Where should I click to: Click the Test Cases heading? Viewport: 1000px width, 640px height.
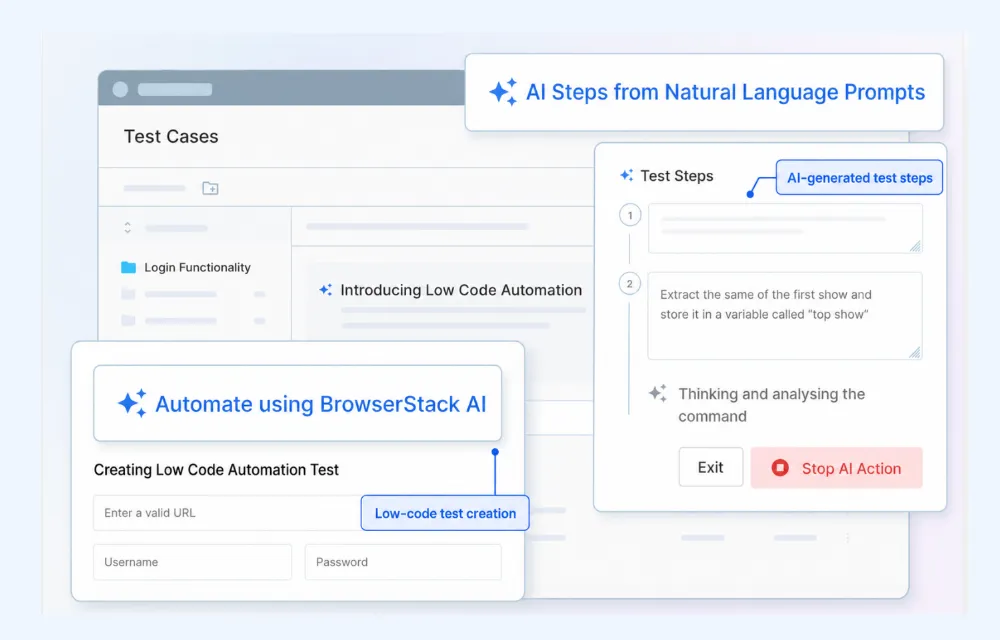pyautogui.click(x=171, y=136)
